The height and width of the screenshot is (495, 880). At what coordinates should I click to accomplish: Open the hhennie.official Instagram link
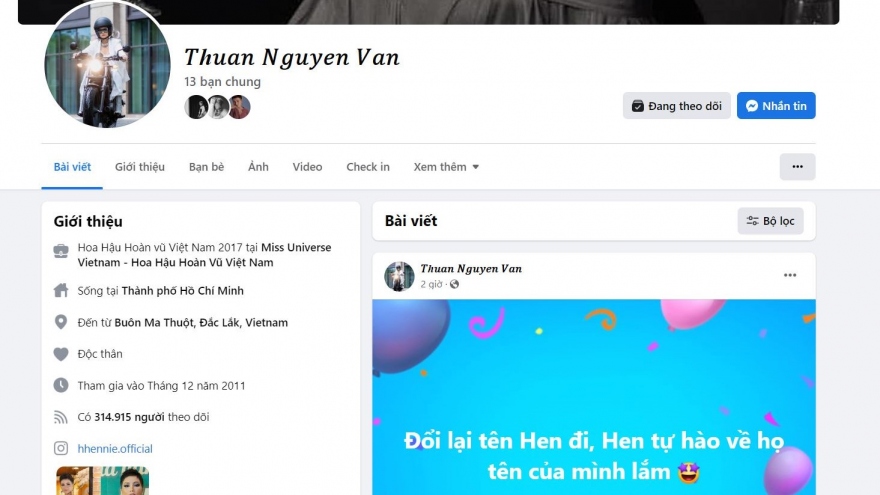click(x=115, y=449)
